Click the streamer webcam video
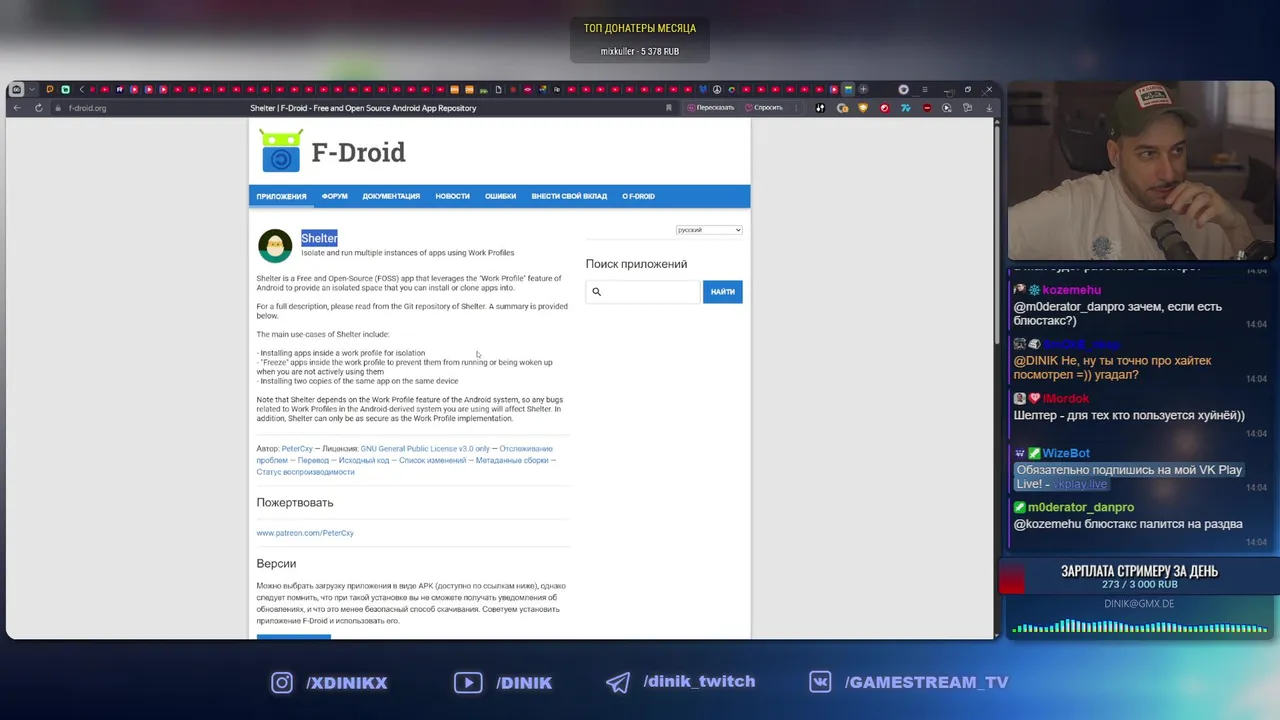Screen dimensions: 1280x720 [1141, 171]
